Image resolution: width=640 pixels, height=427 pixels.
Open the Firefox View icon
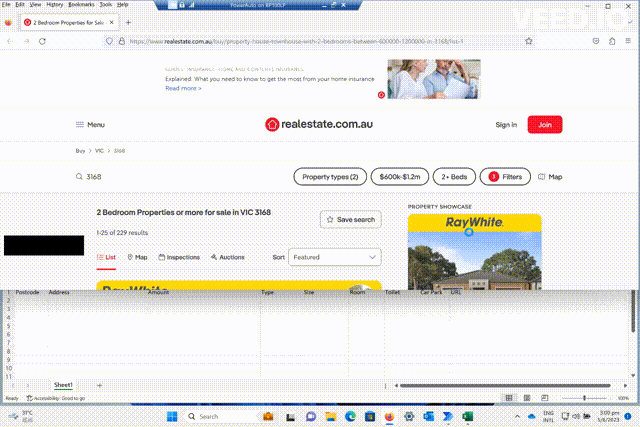(8, 22)
